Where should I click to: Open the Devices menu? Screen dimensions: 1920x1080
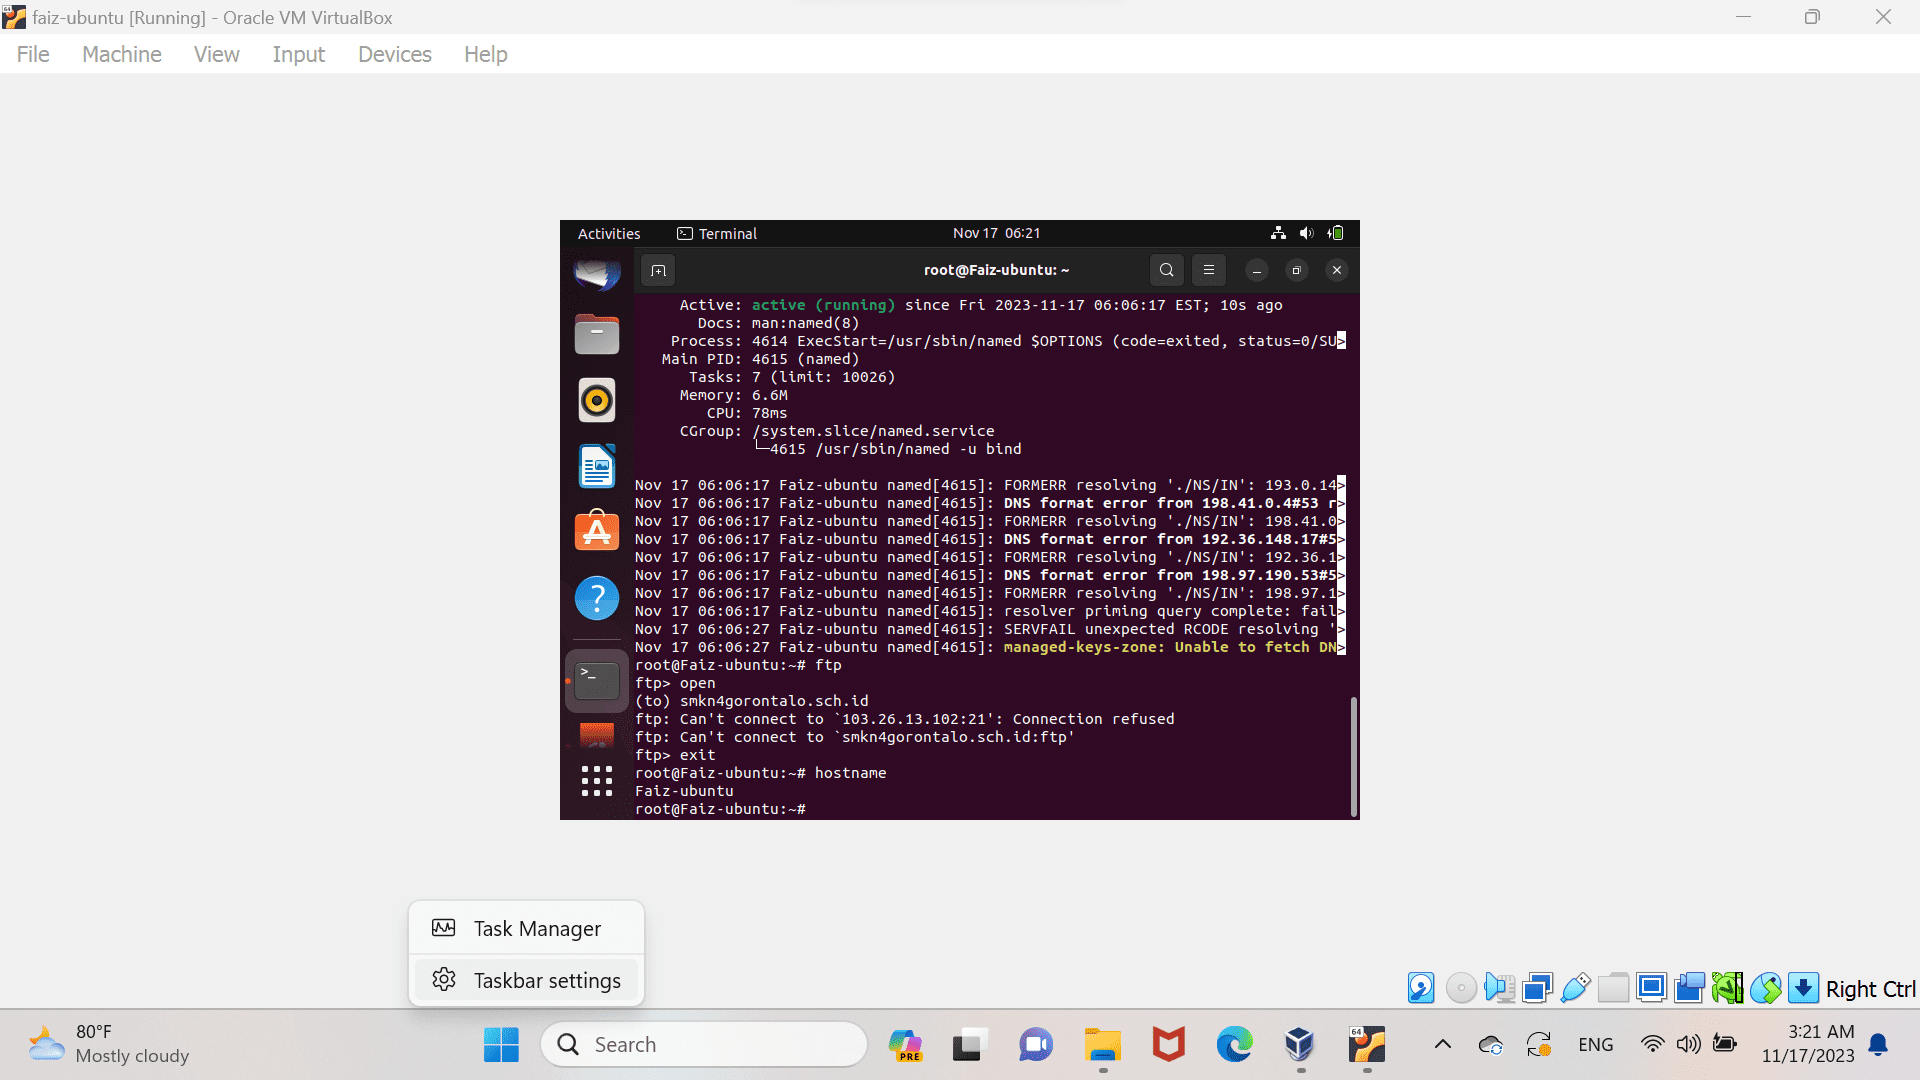tap(395, 54)
